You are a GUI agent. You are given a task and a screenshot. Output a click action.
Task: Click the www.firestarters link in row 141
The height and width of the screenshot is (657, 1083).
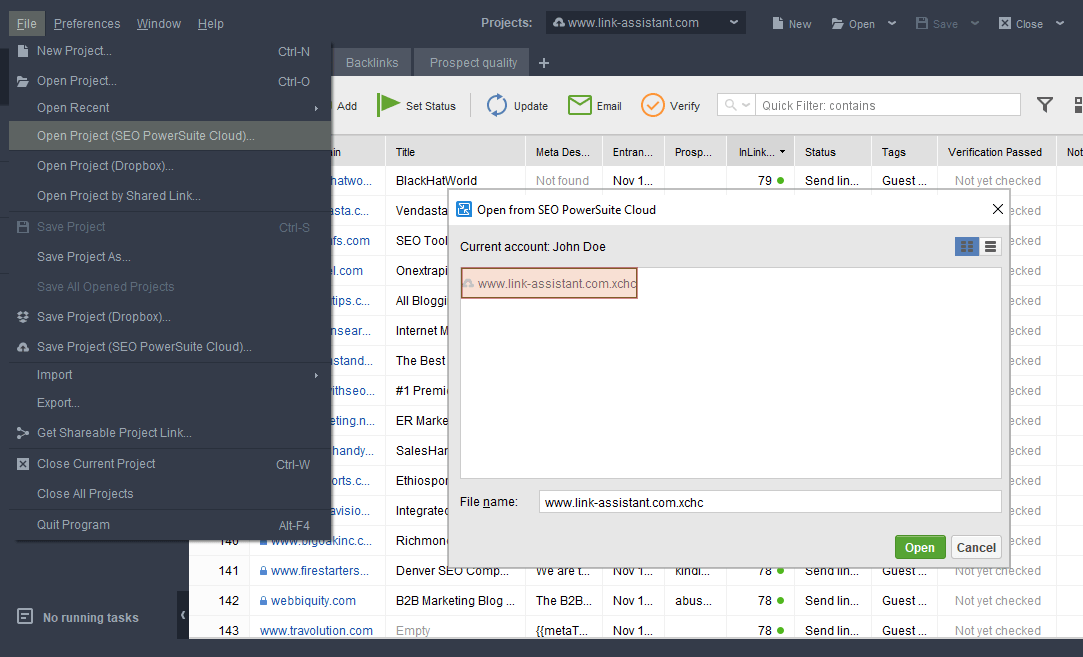[320, 571]
